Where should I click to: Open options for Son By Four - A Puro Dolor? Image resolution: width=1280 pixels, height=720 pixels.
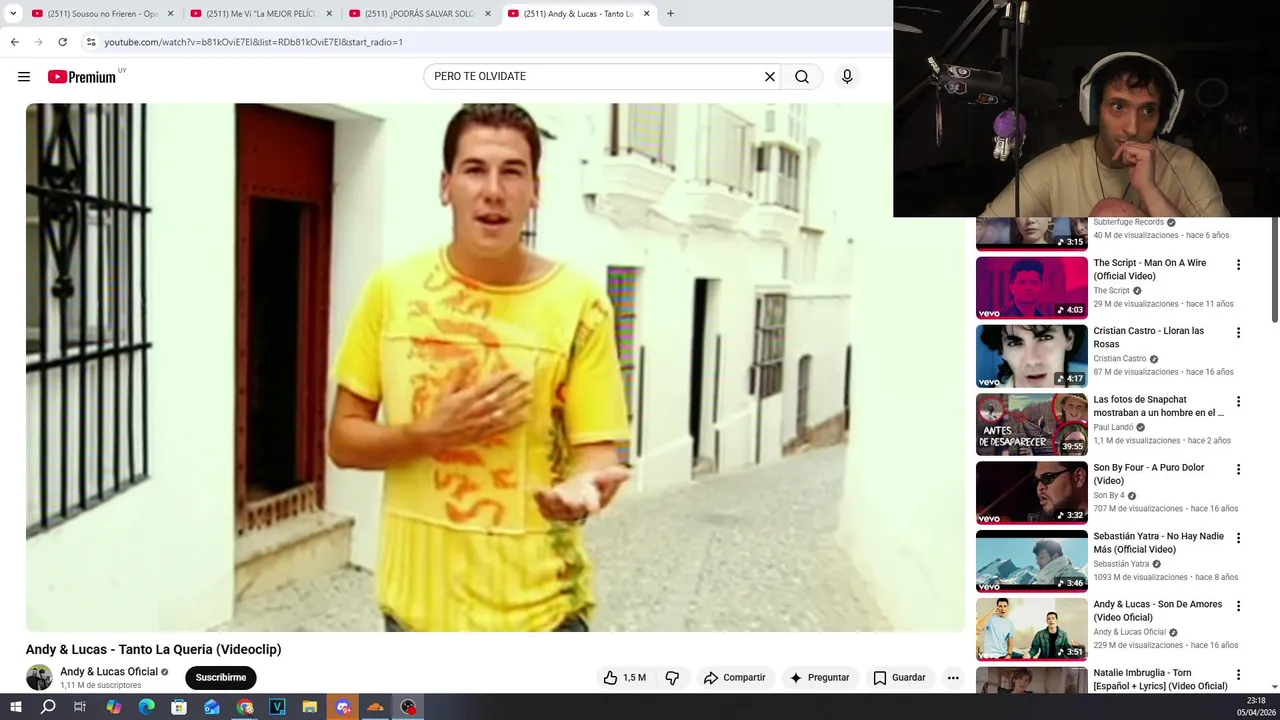click(1238, 470)
